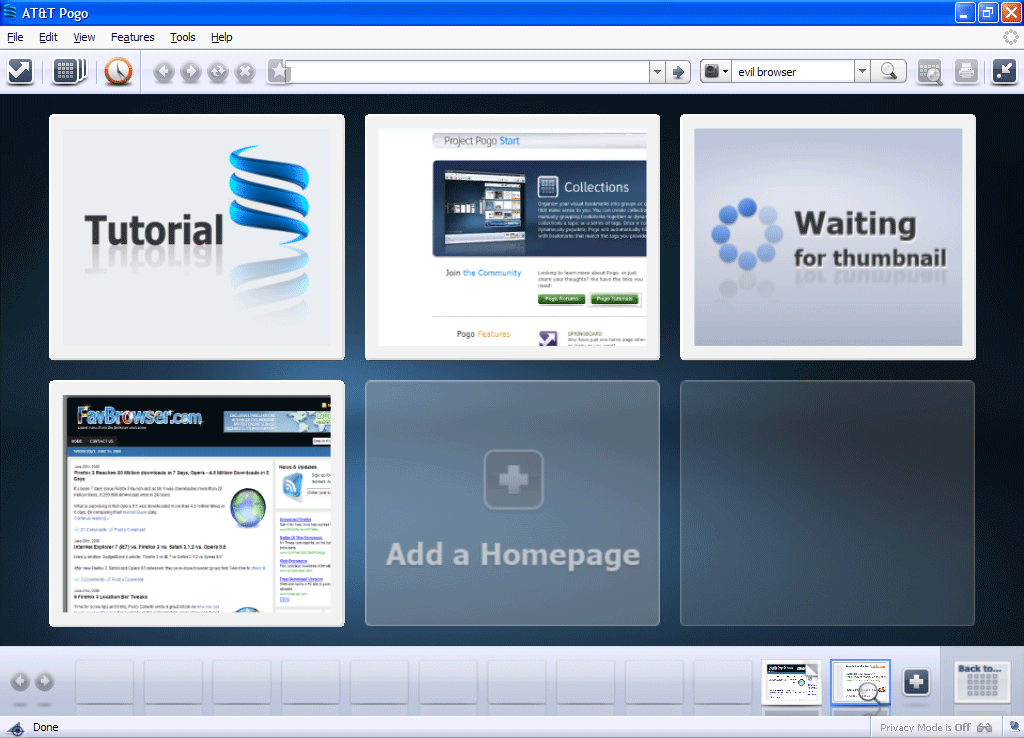Image resolution: width=1024 pixels, height=738 pixels.
Task: Expand the search history dropdown arrow
Action: pos(861,72)
